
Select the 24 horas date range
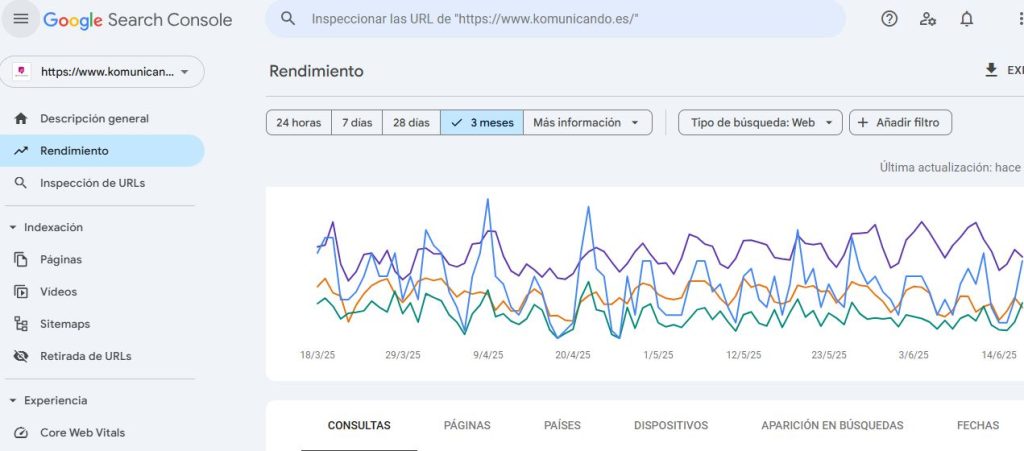point(298,123)
